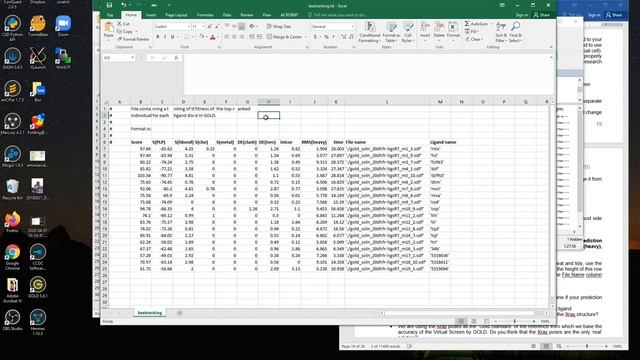Click the Copy command in Clipboard group
The height and width of the screenshot is (360, 640).
pos(125,31)
